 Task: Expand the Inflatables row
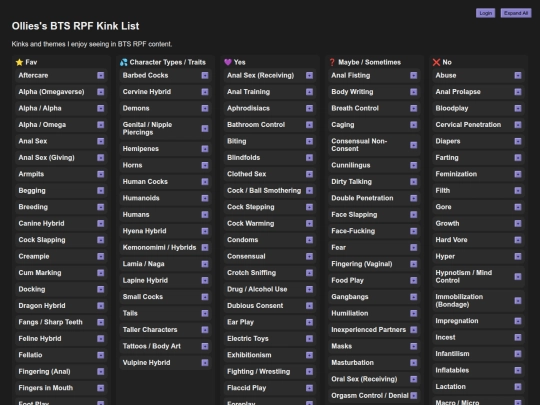518,370
